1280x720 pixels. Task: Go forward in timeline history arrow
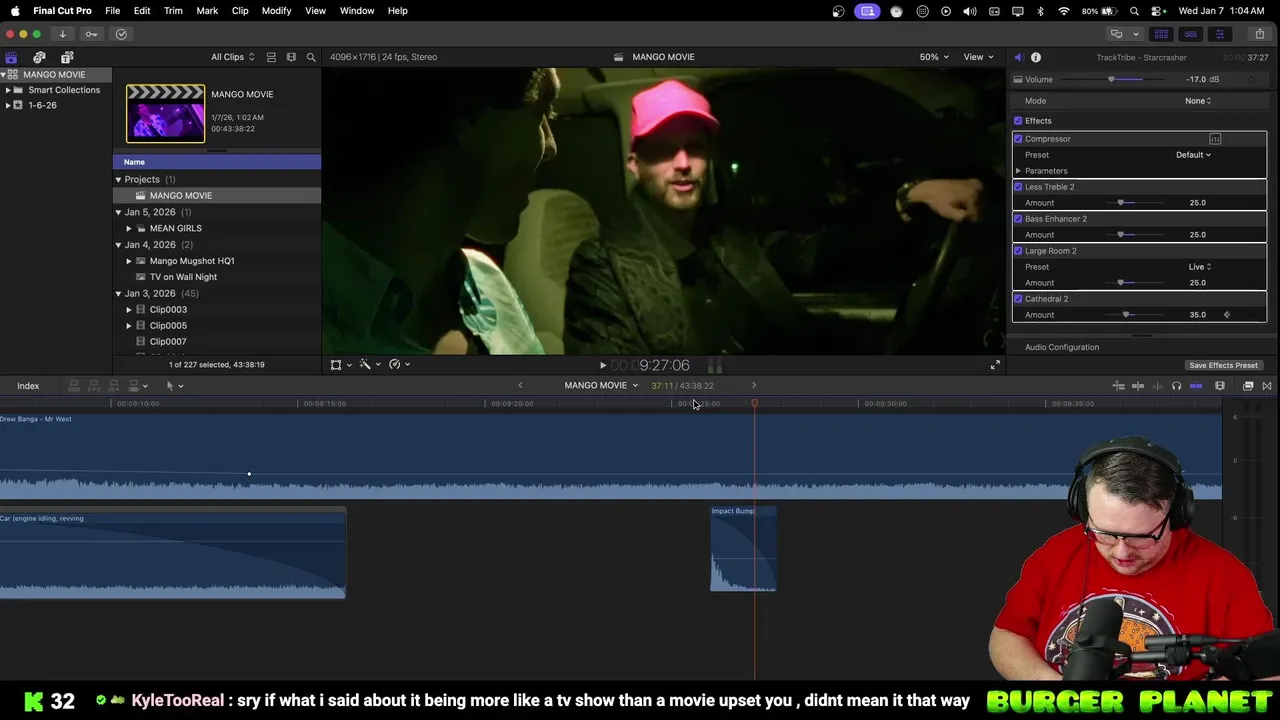(x=754, y=386)
